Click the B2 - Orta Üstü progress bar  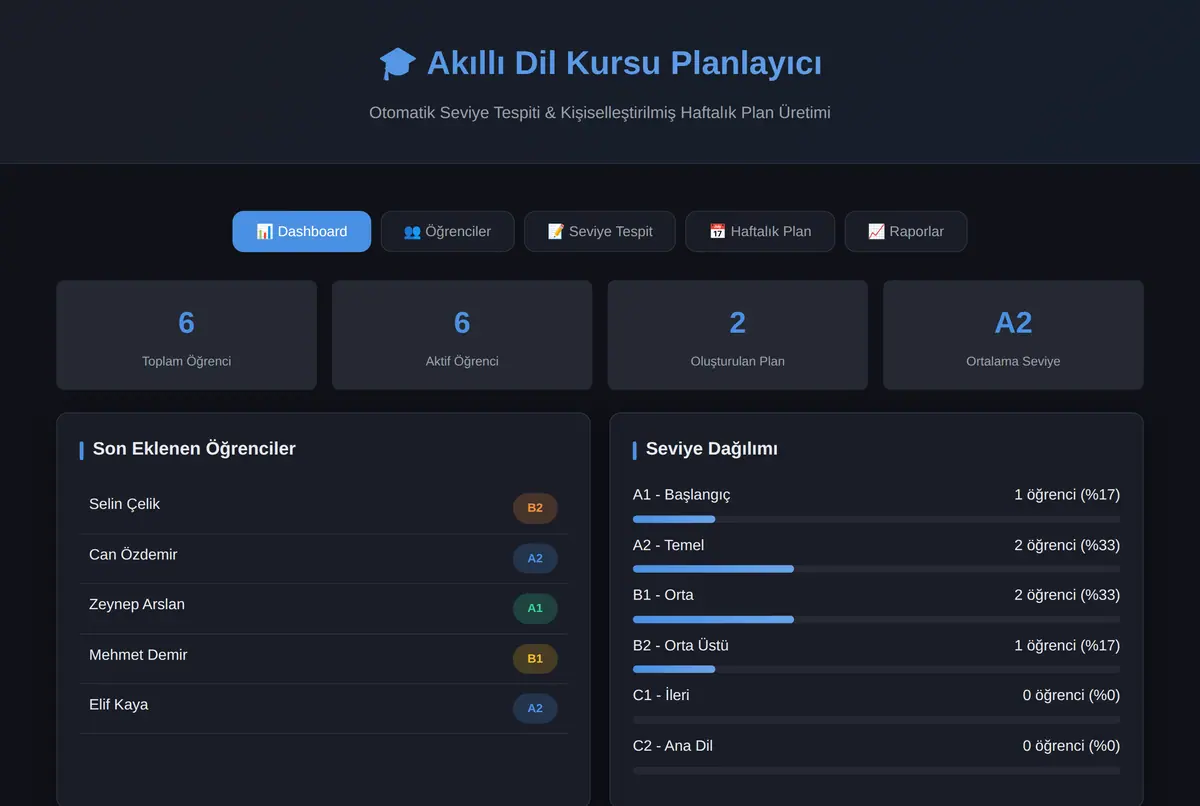tap(876, 669)
